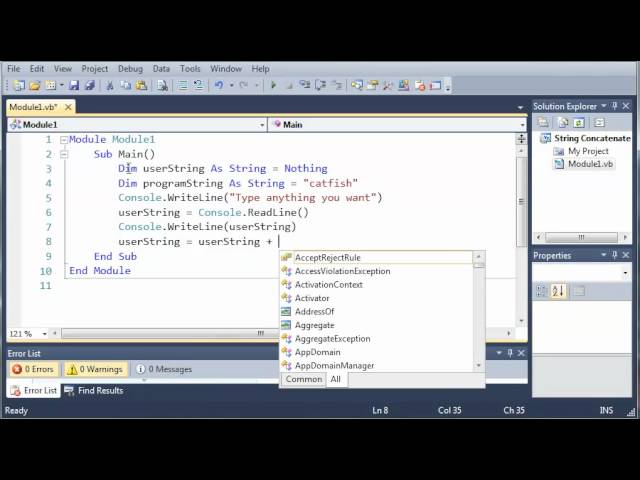Click the Save Module1.vb toolbar icon
Image resolution: width=640 pixels, height=480 pixels.
tap(76, 86)
